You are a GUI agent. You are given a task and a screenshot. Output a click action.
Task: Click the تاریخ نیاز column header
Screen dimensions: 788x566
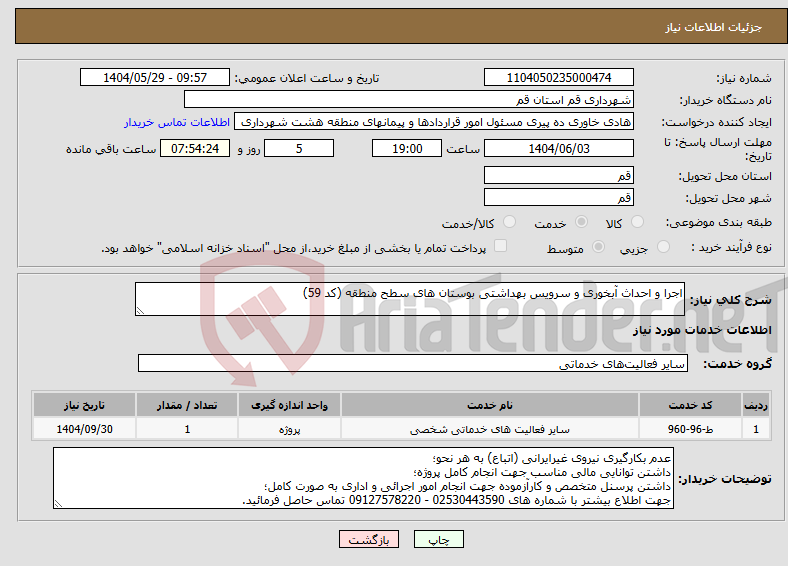click(84, 405)
